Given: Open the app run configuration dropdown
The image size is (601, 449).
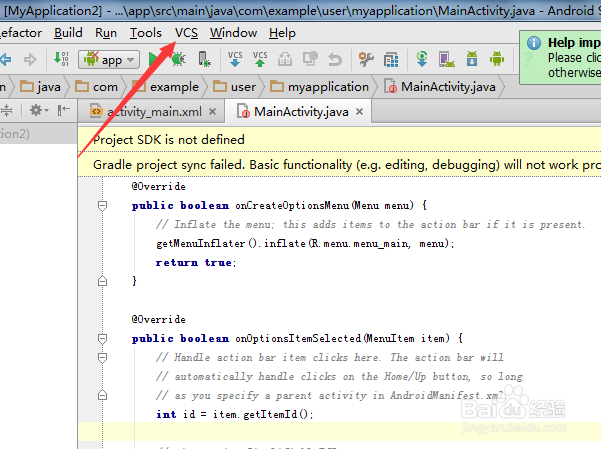Looking at the screenshot, I should pos(109,60).
